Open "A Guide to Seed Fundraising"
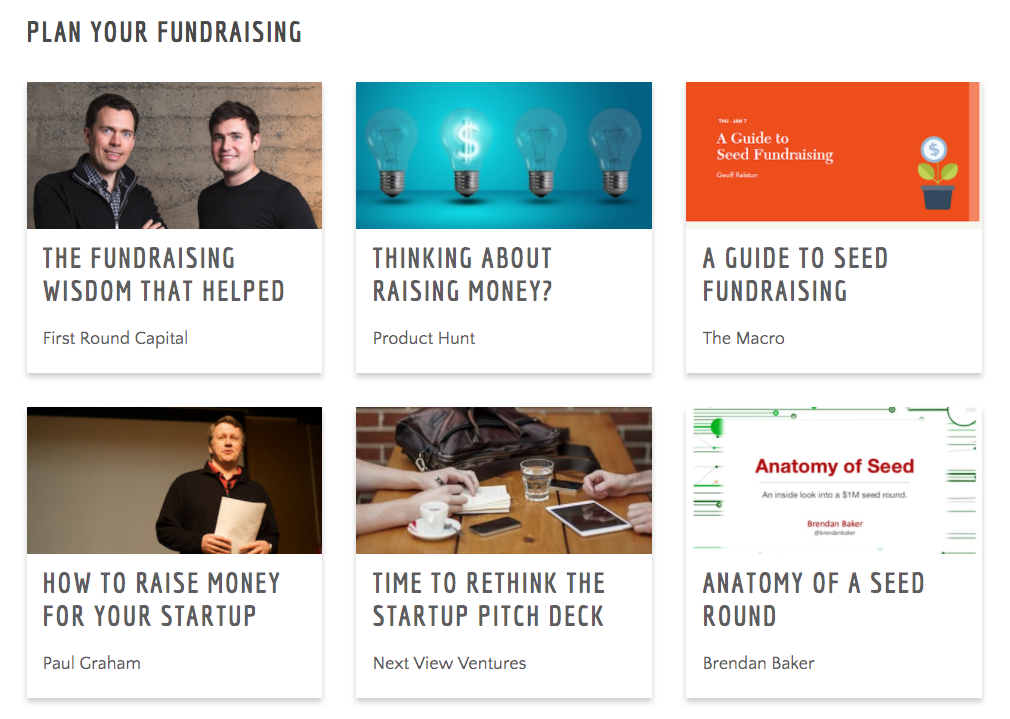 [x=795, y=272]
